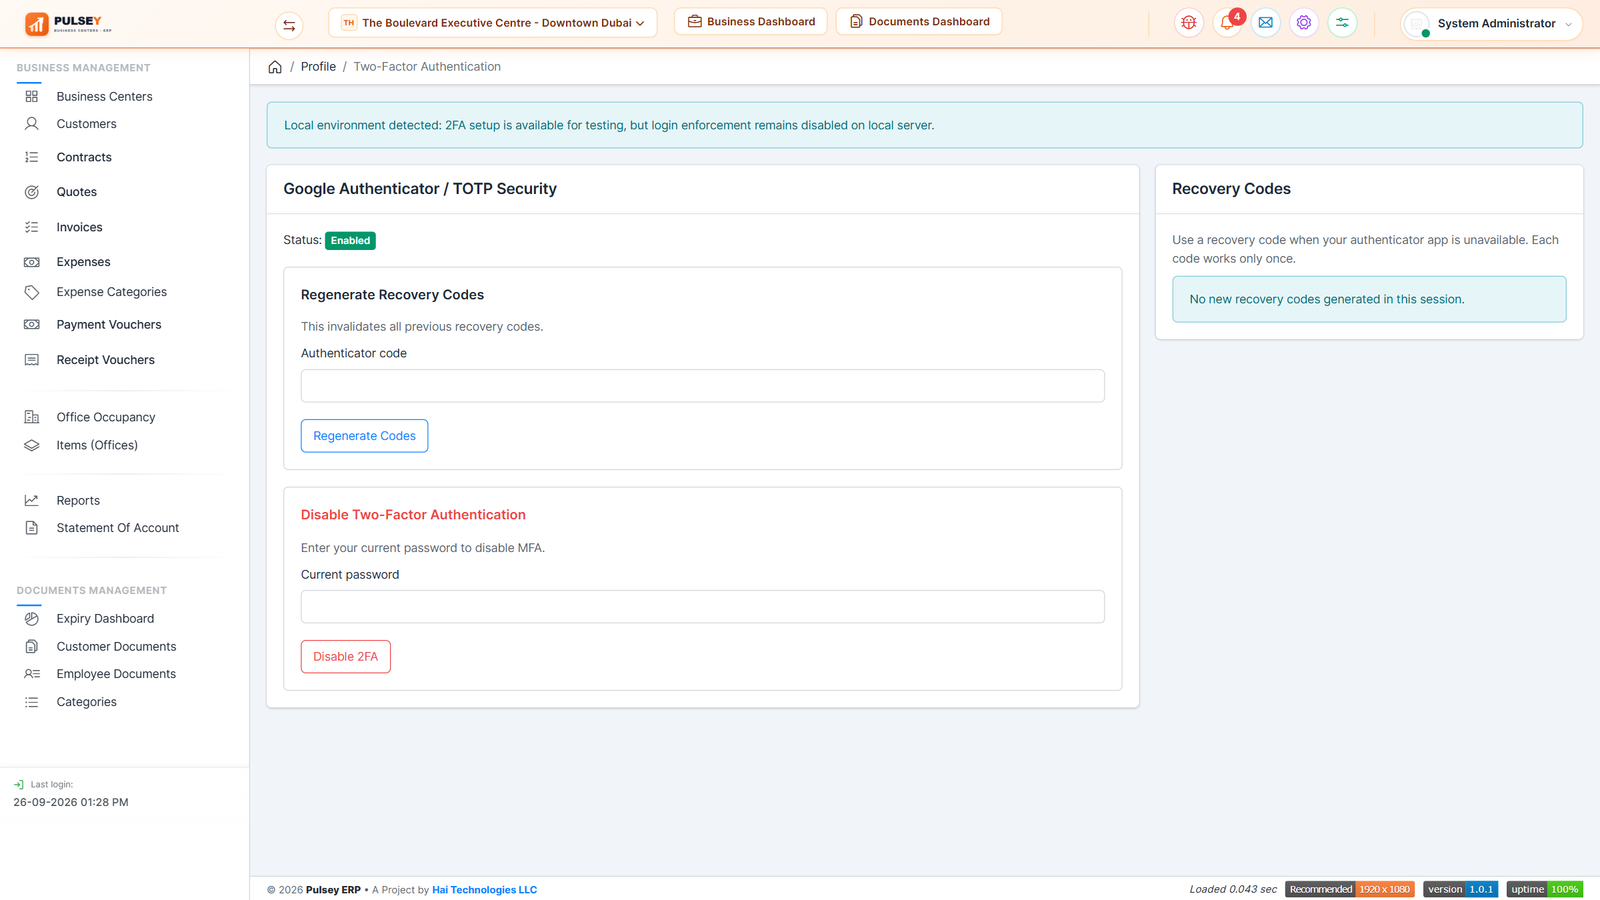The height and width of the screenshot is (900, 1600).
Task: Toggle the sidebar with the swap-arrows button
Action: 289,25
